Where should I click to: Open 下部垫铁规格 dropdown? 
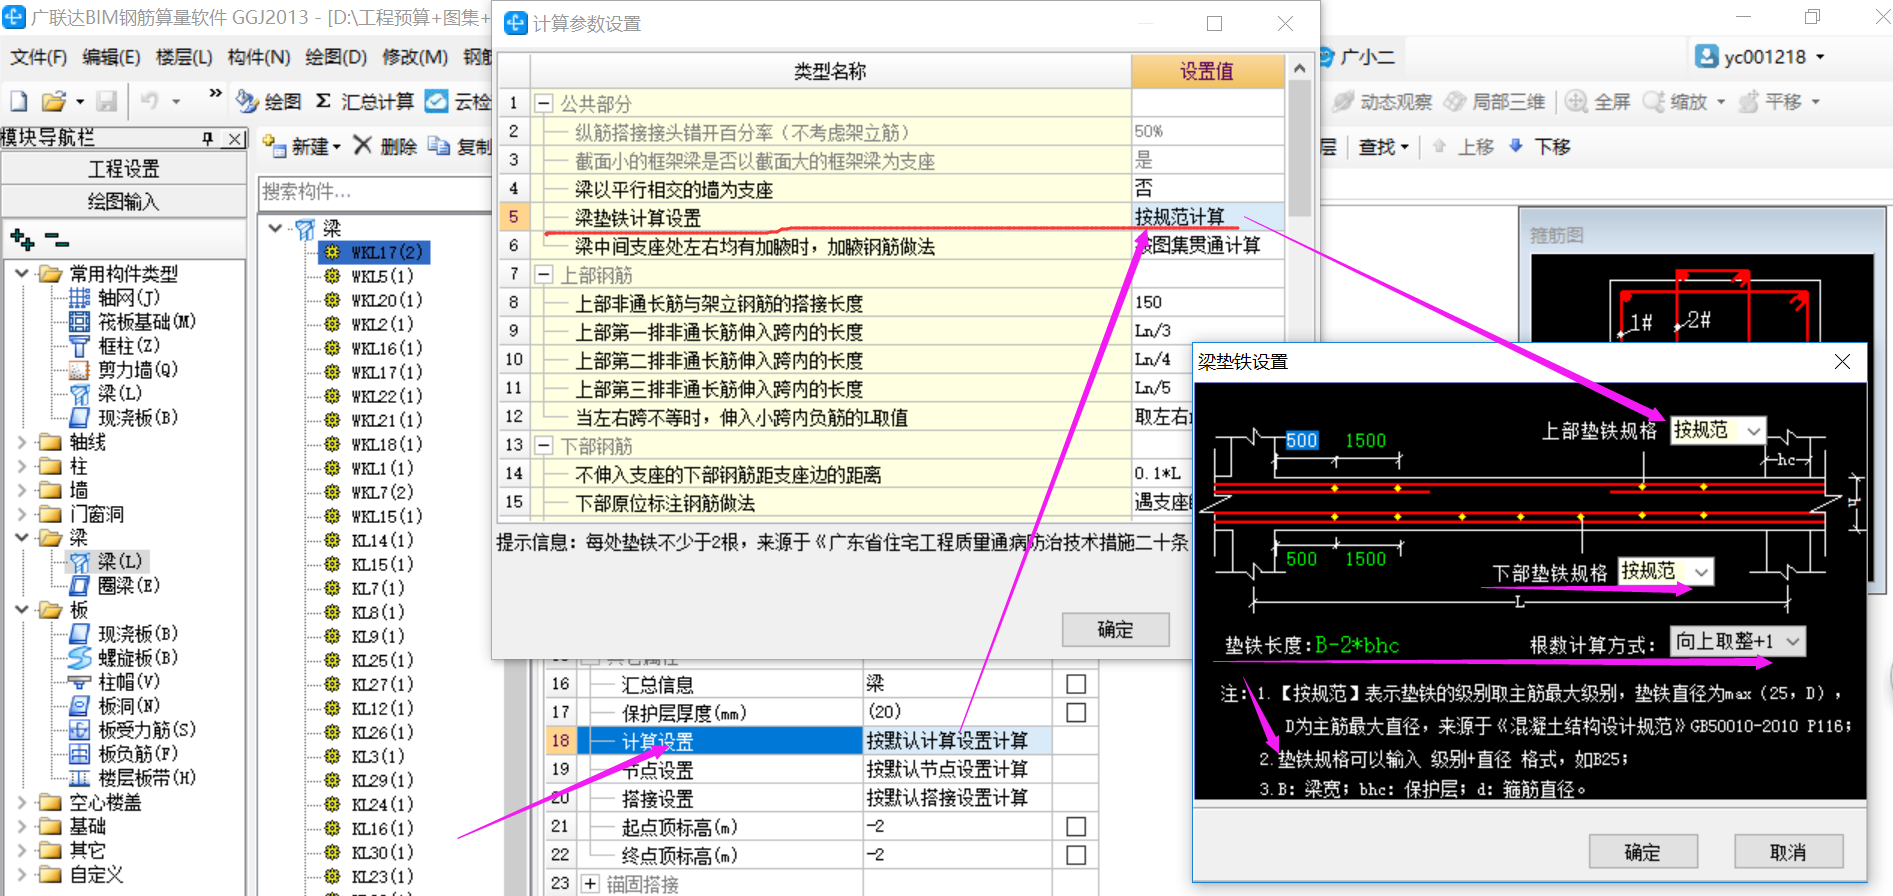point(1702,572)
